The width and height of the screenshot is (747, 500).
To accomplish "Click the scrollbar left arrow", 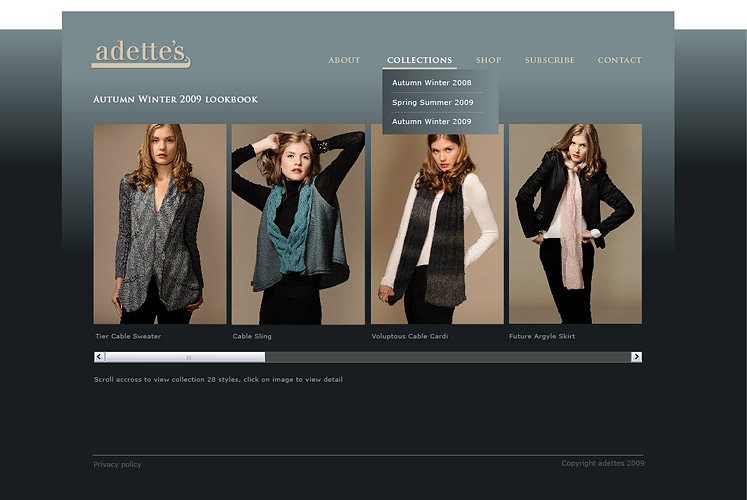I will [99, 357].
